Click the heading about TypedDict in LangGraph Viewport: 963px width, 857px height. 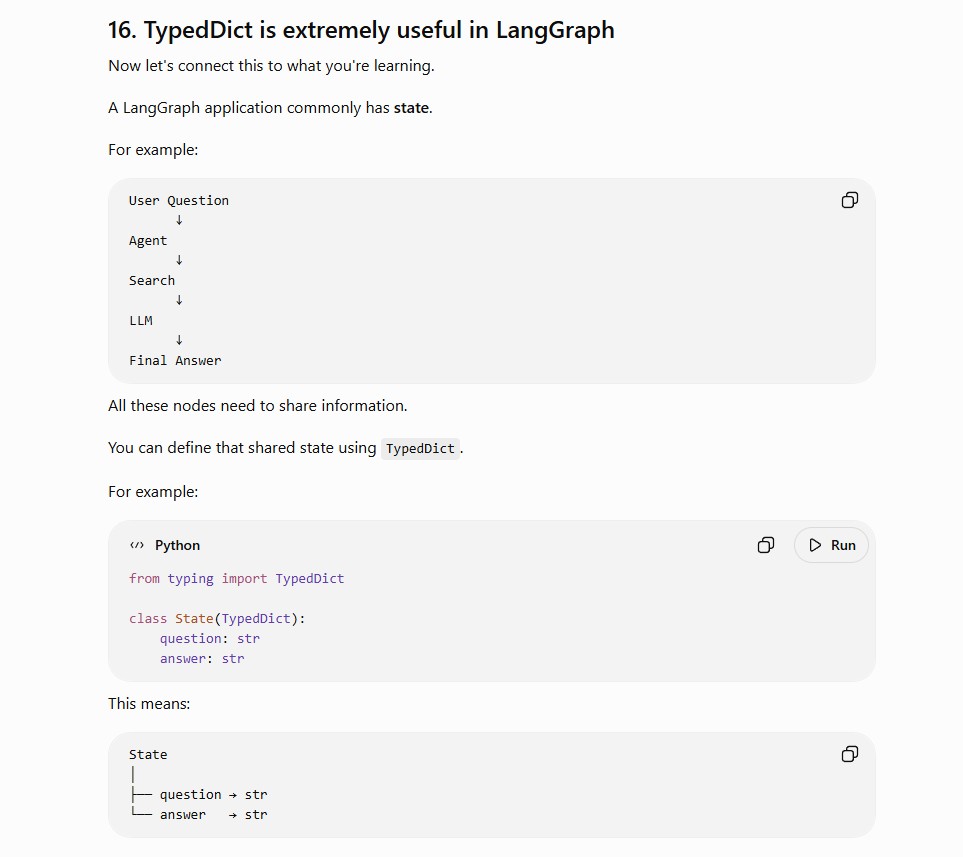pyautogui.click(x=361, y=30)
